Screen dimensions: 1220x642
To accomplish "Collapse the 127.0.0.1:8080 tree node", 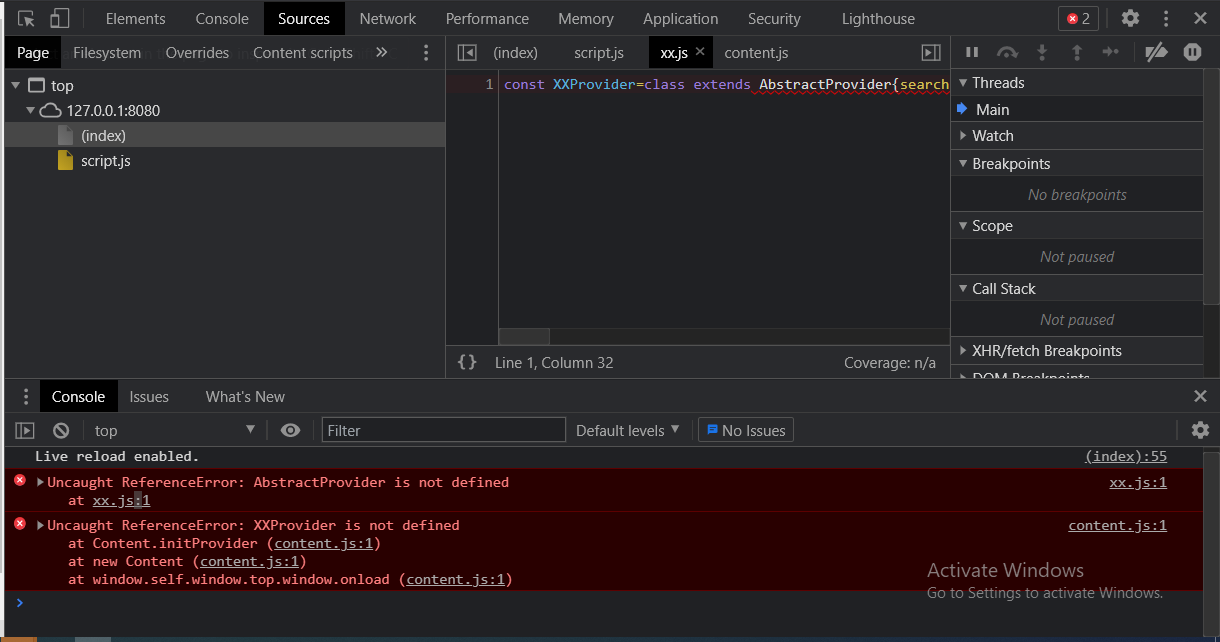I will coord(30,111).
